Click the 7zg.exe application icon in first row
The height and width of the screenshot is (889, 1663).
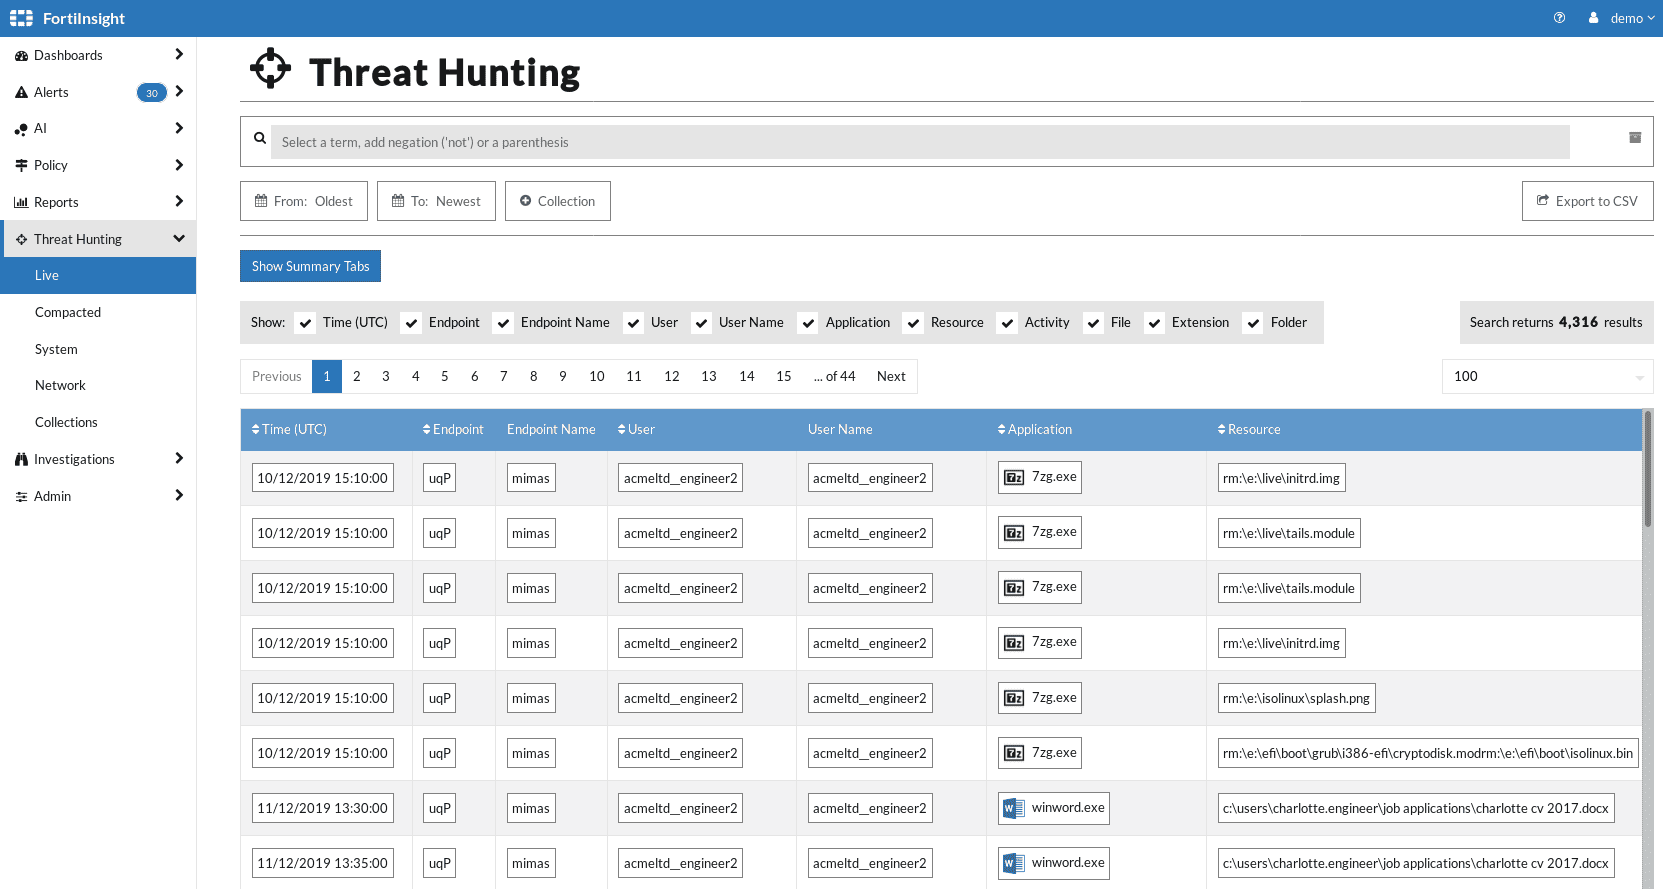click(x=1014, y=478)
